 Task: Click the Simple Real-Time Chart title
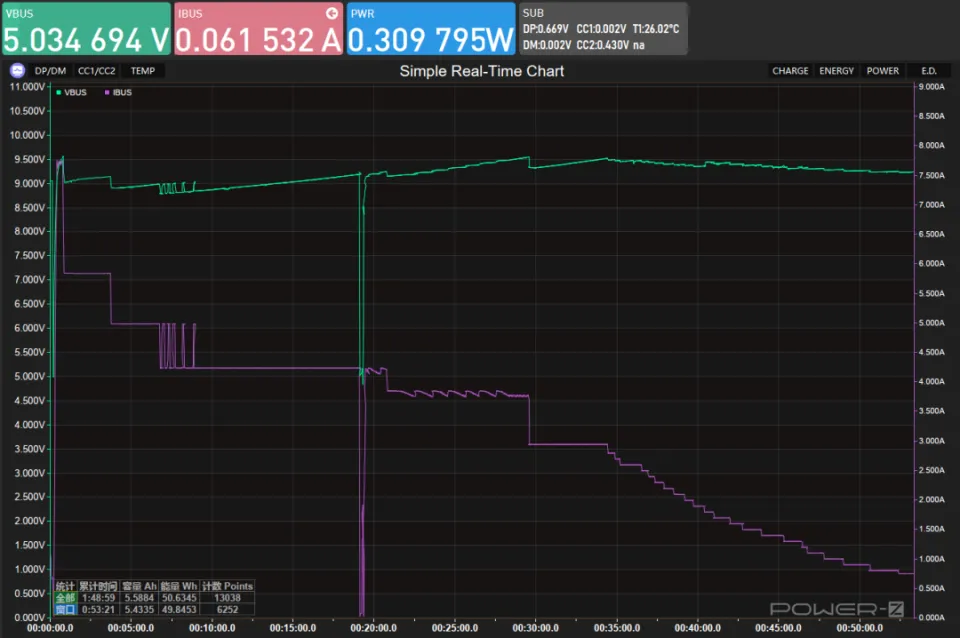pyautogui.click(x=481, y=71)
